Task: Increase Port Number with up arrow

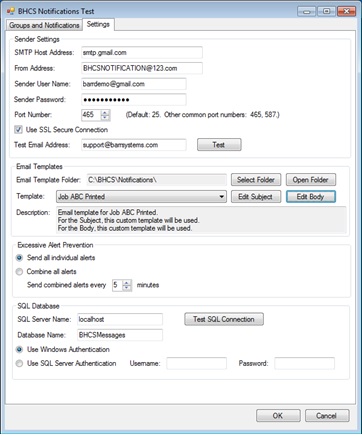Action: [105, 113]
